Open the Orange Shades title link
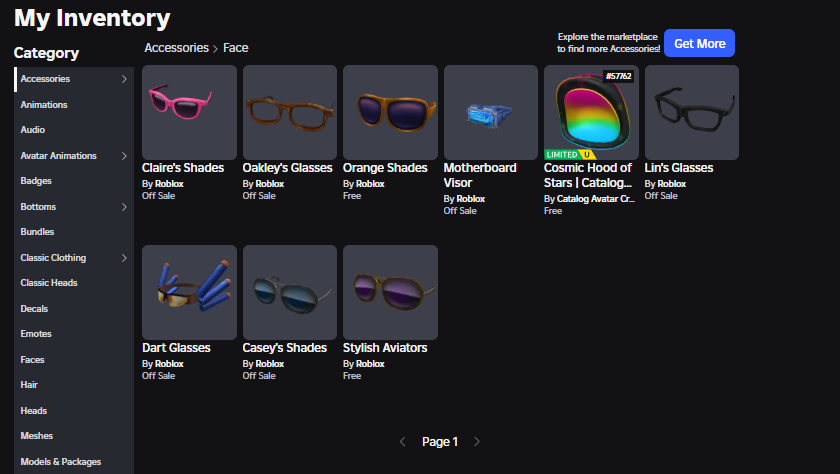Viewport: 840px width, 474px height. (x=385, y=168)
